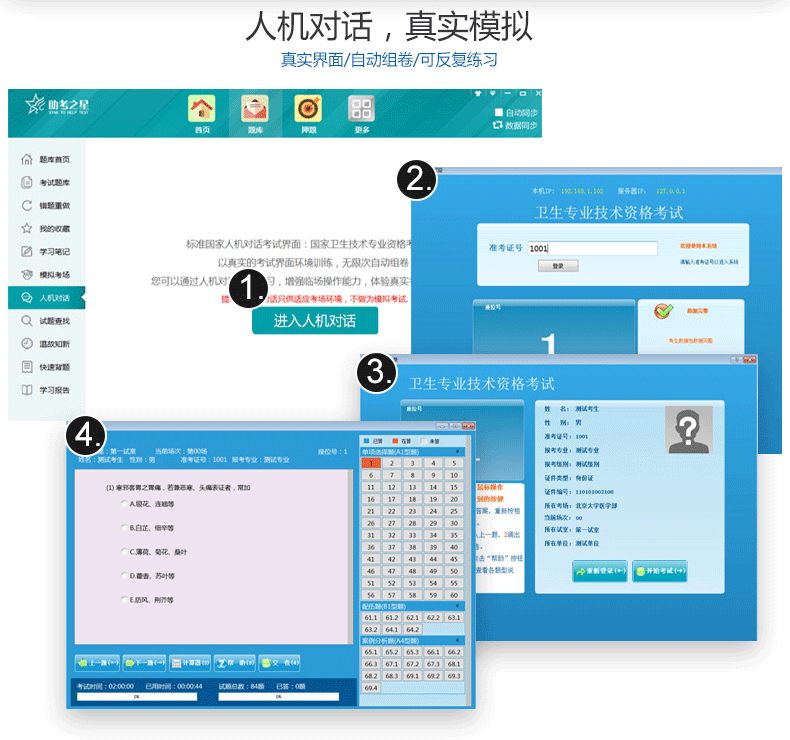Go to 模拟考场 in the sidebar
Image resolution: width=790 pixels, height=740 pixels.
click(x=46, y=275)
